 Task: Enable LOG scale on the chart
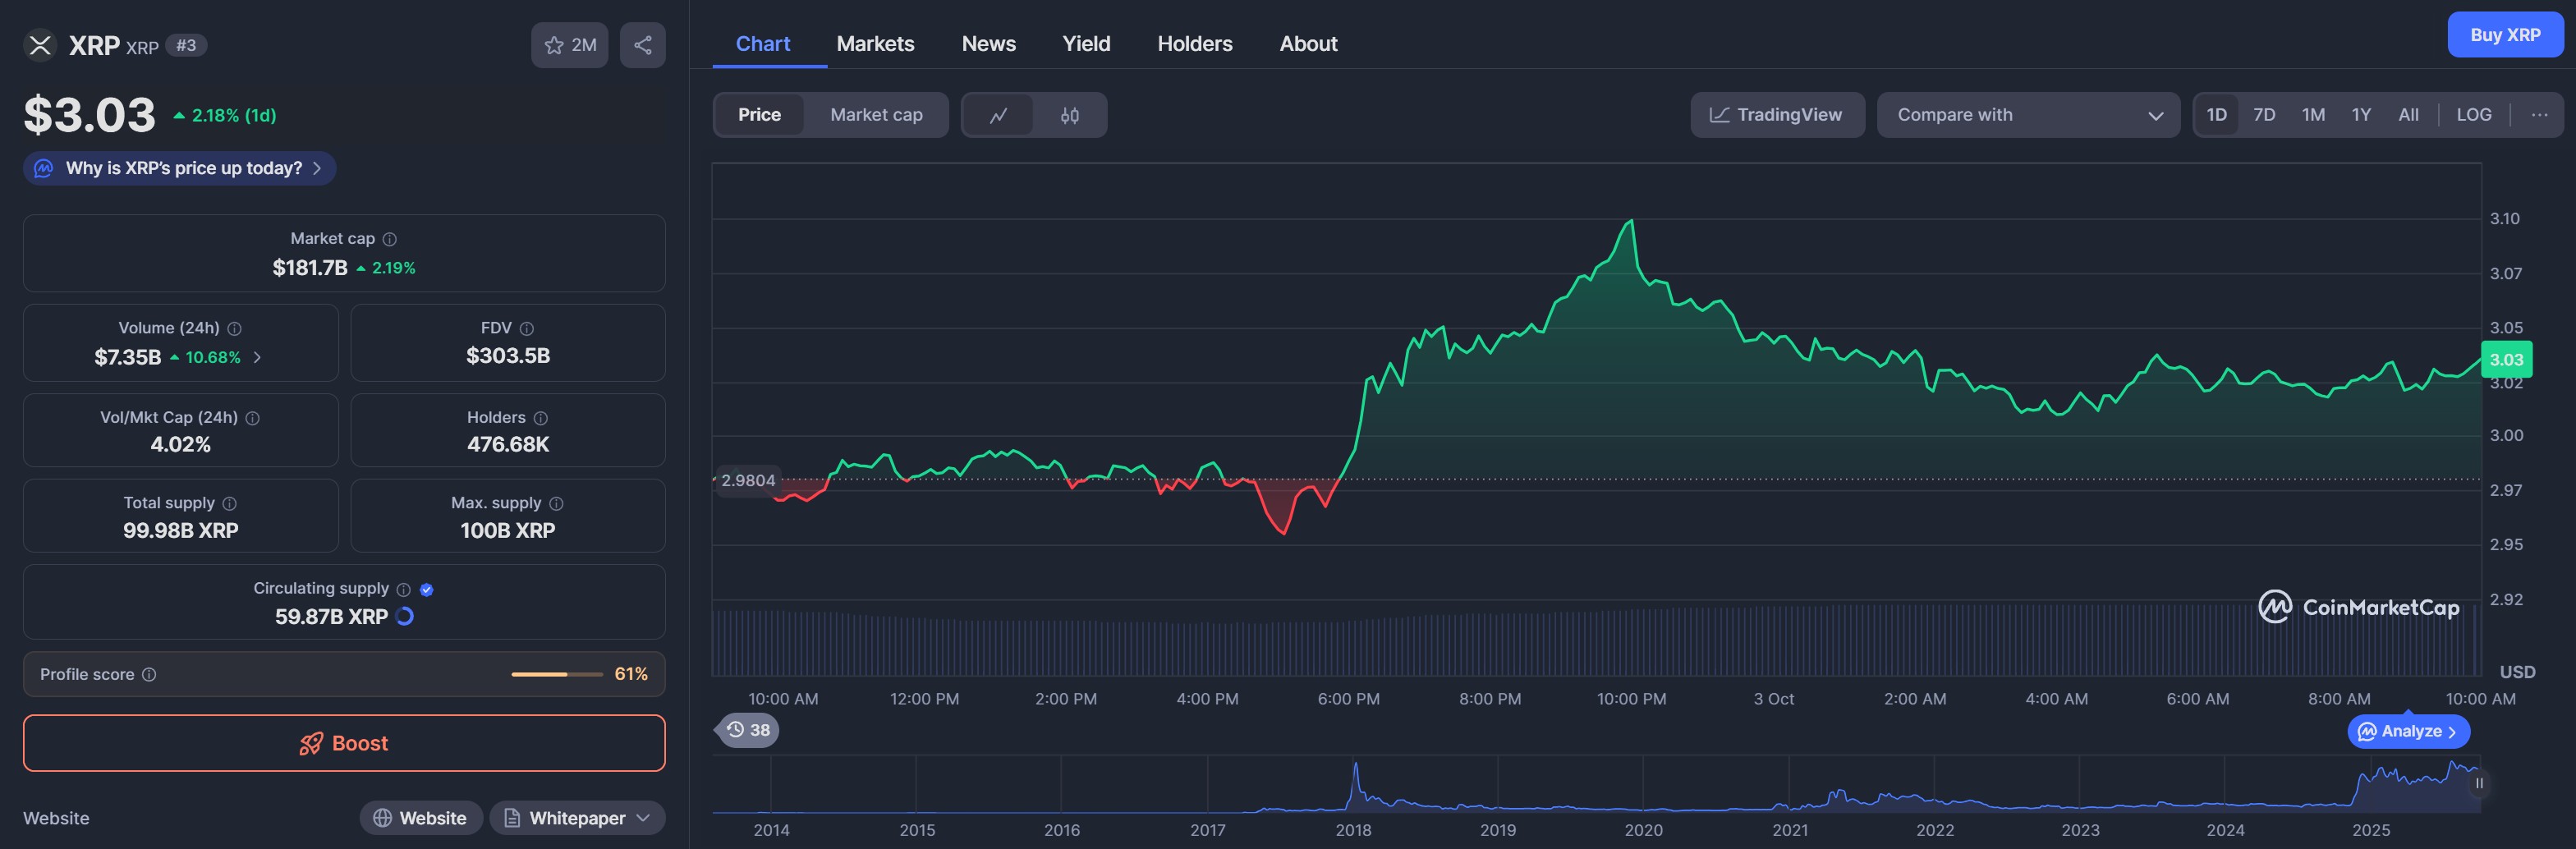pyautogui.click(x=2473, y=115)
